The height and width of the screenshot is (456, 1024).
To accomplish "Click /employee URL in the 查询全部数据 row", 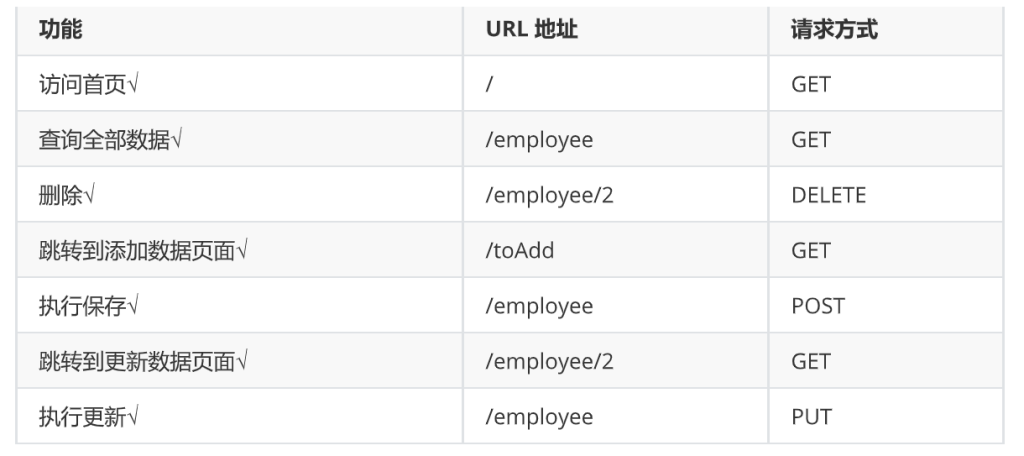I will coord(539,140).
